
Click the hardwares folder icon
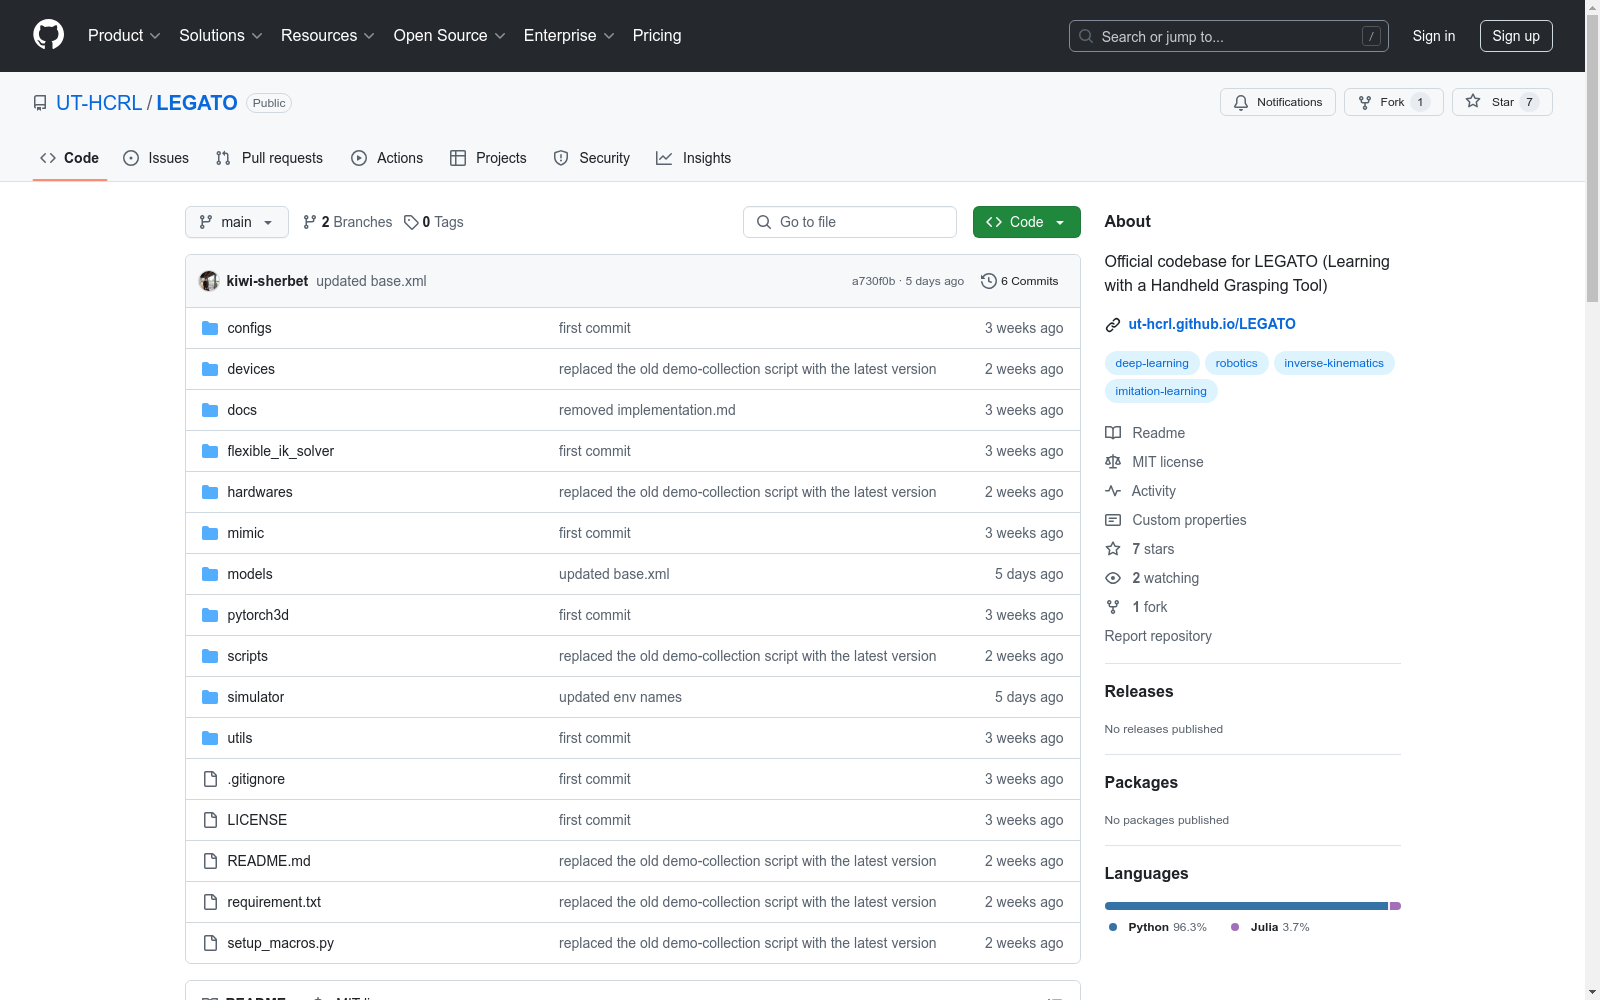pos(210,492)
